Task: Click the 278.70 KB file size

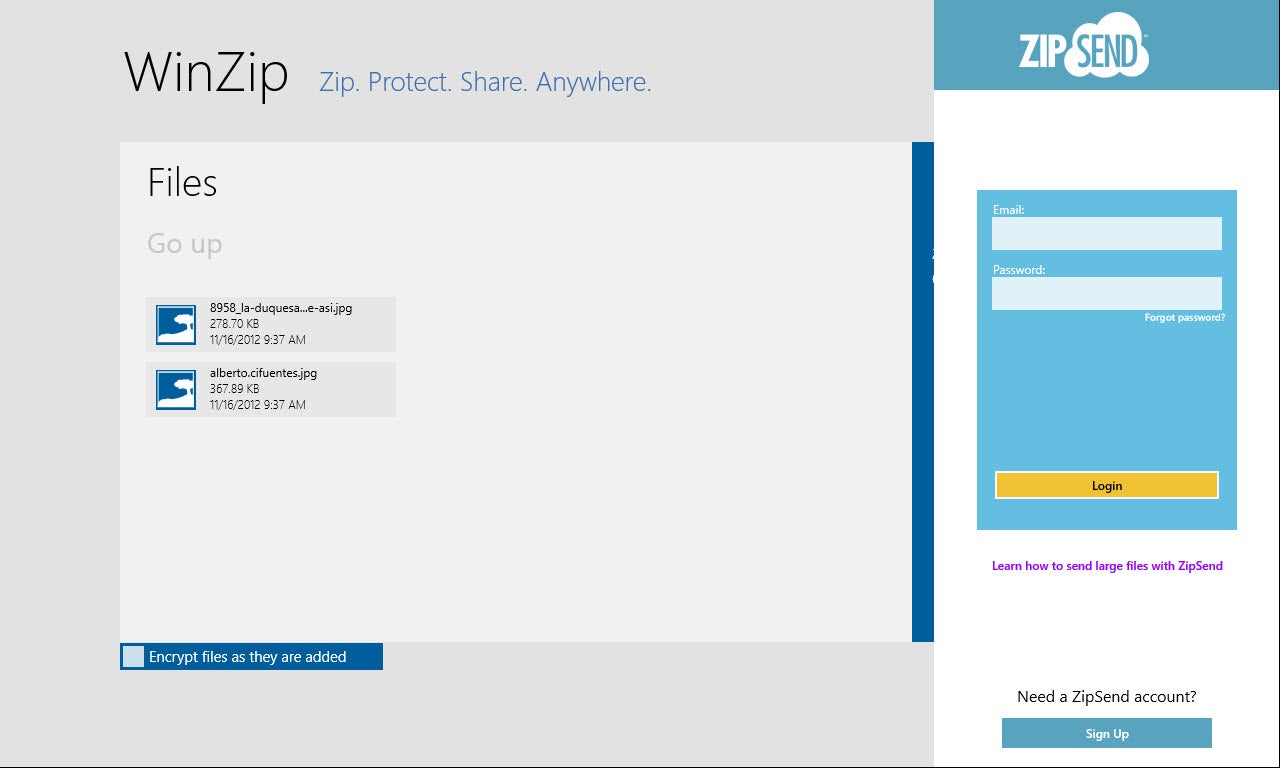Action: 235,324
